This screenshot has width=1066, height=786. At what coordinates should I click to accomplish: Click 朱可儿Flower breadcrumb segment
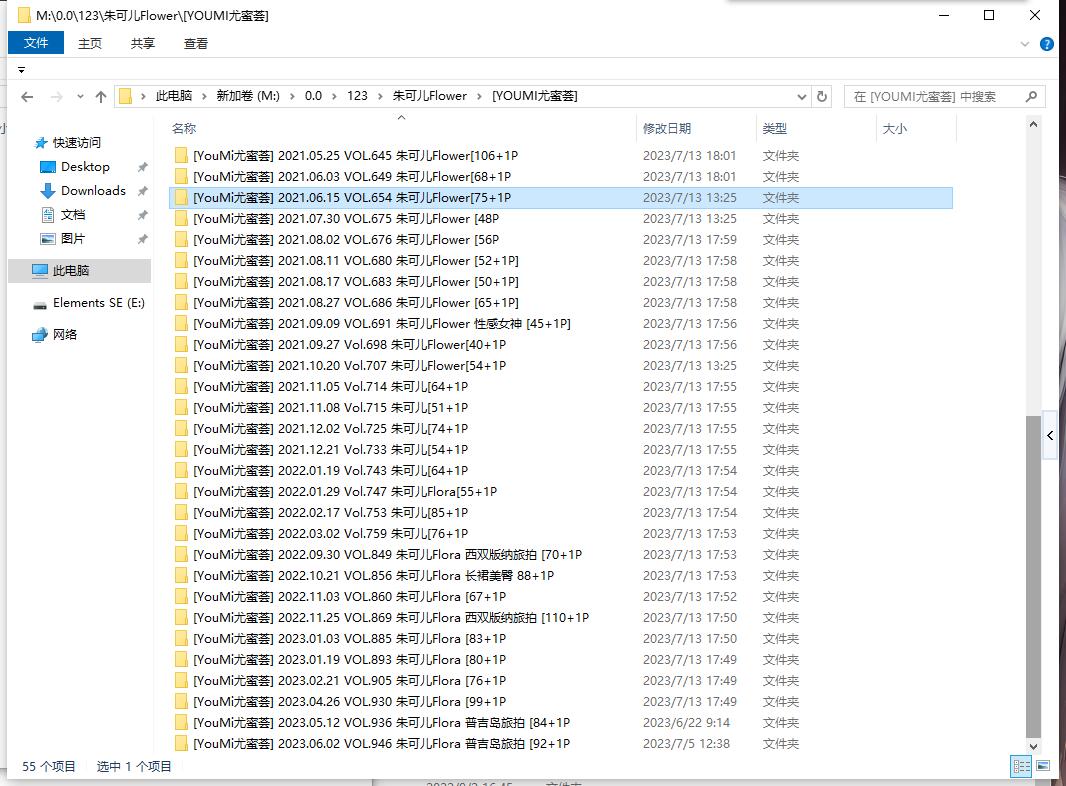coord(430,96)
